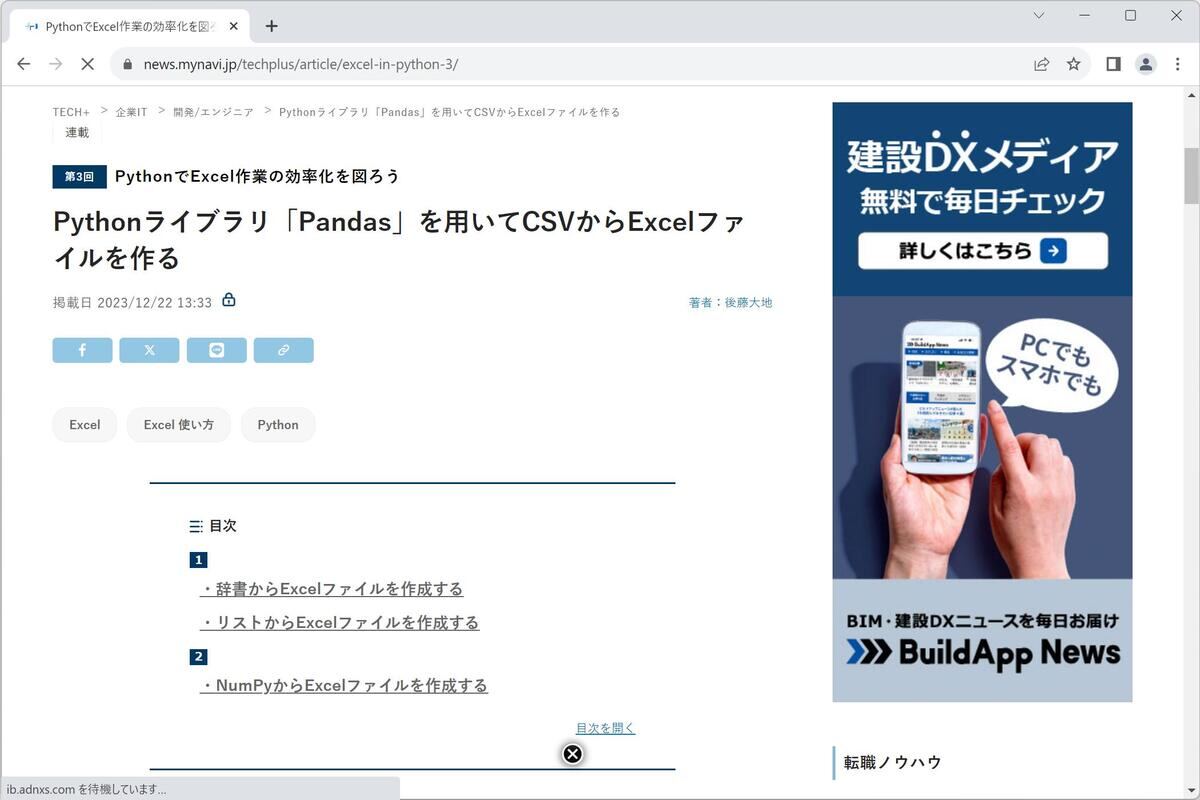Click the 連載 label
This screenshot has width=1200, height=800.
tap(77, 132)
